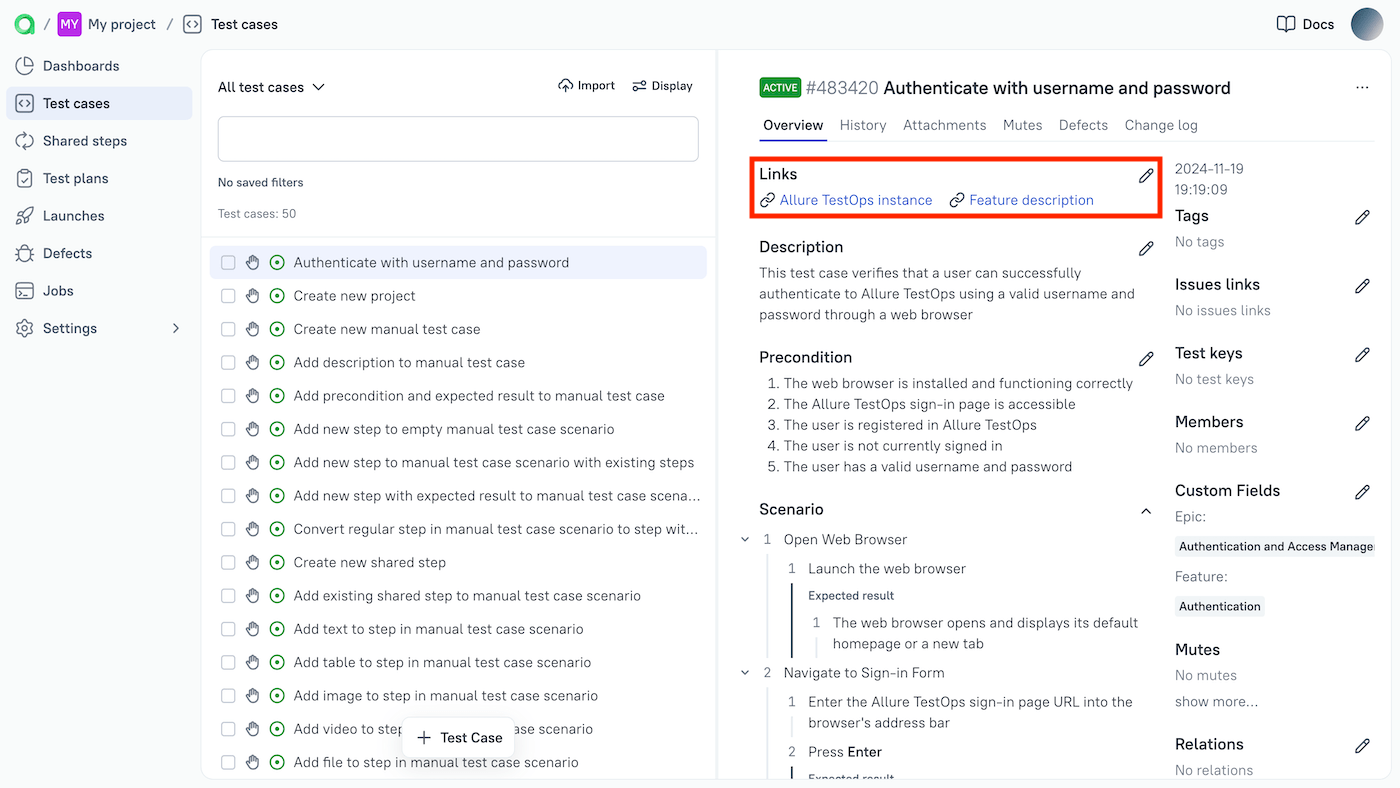Expand the Settings sidebar item
Viewport: 1400px width, 788px height.
[x=70, y=328]
